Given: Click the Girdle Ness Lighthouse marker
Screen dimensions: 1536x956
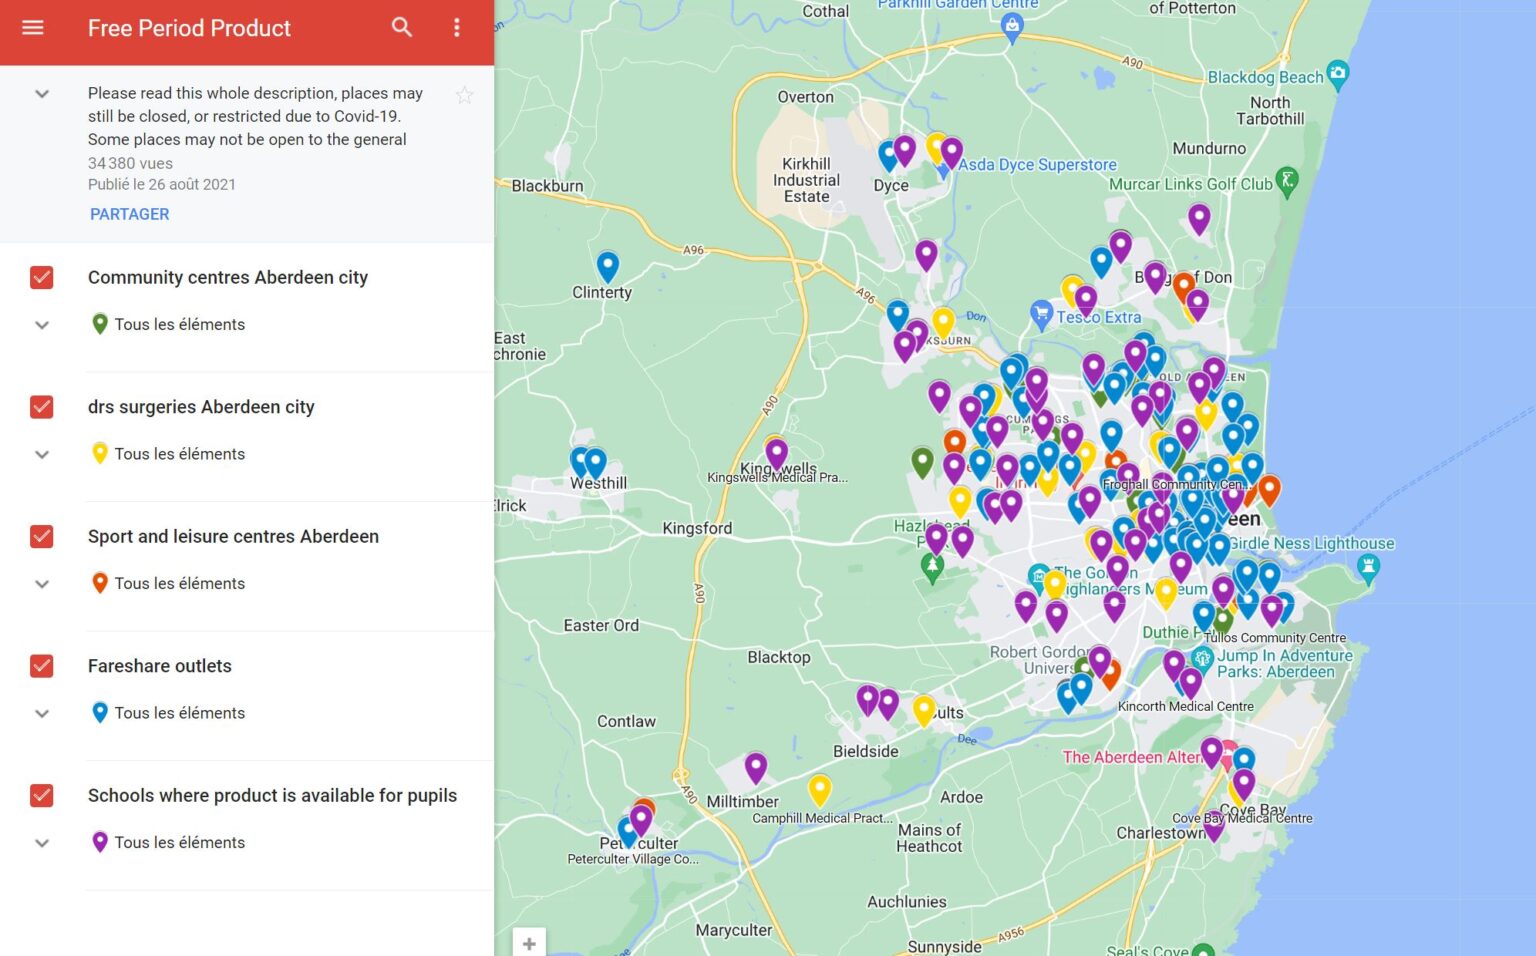Looking at the screenshot, I should pyautogui.click(x=1368, y=568).
